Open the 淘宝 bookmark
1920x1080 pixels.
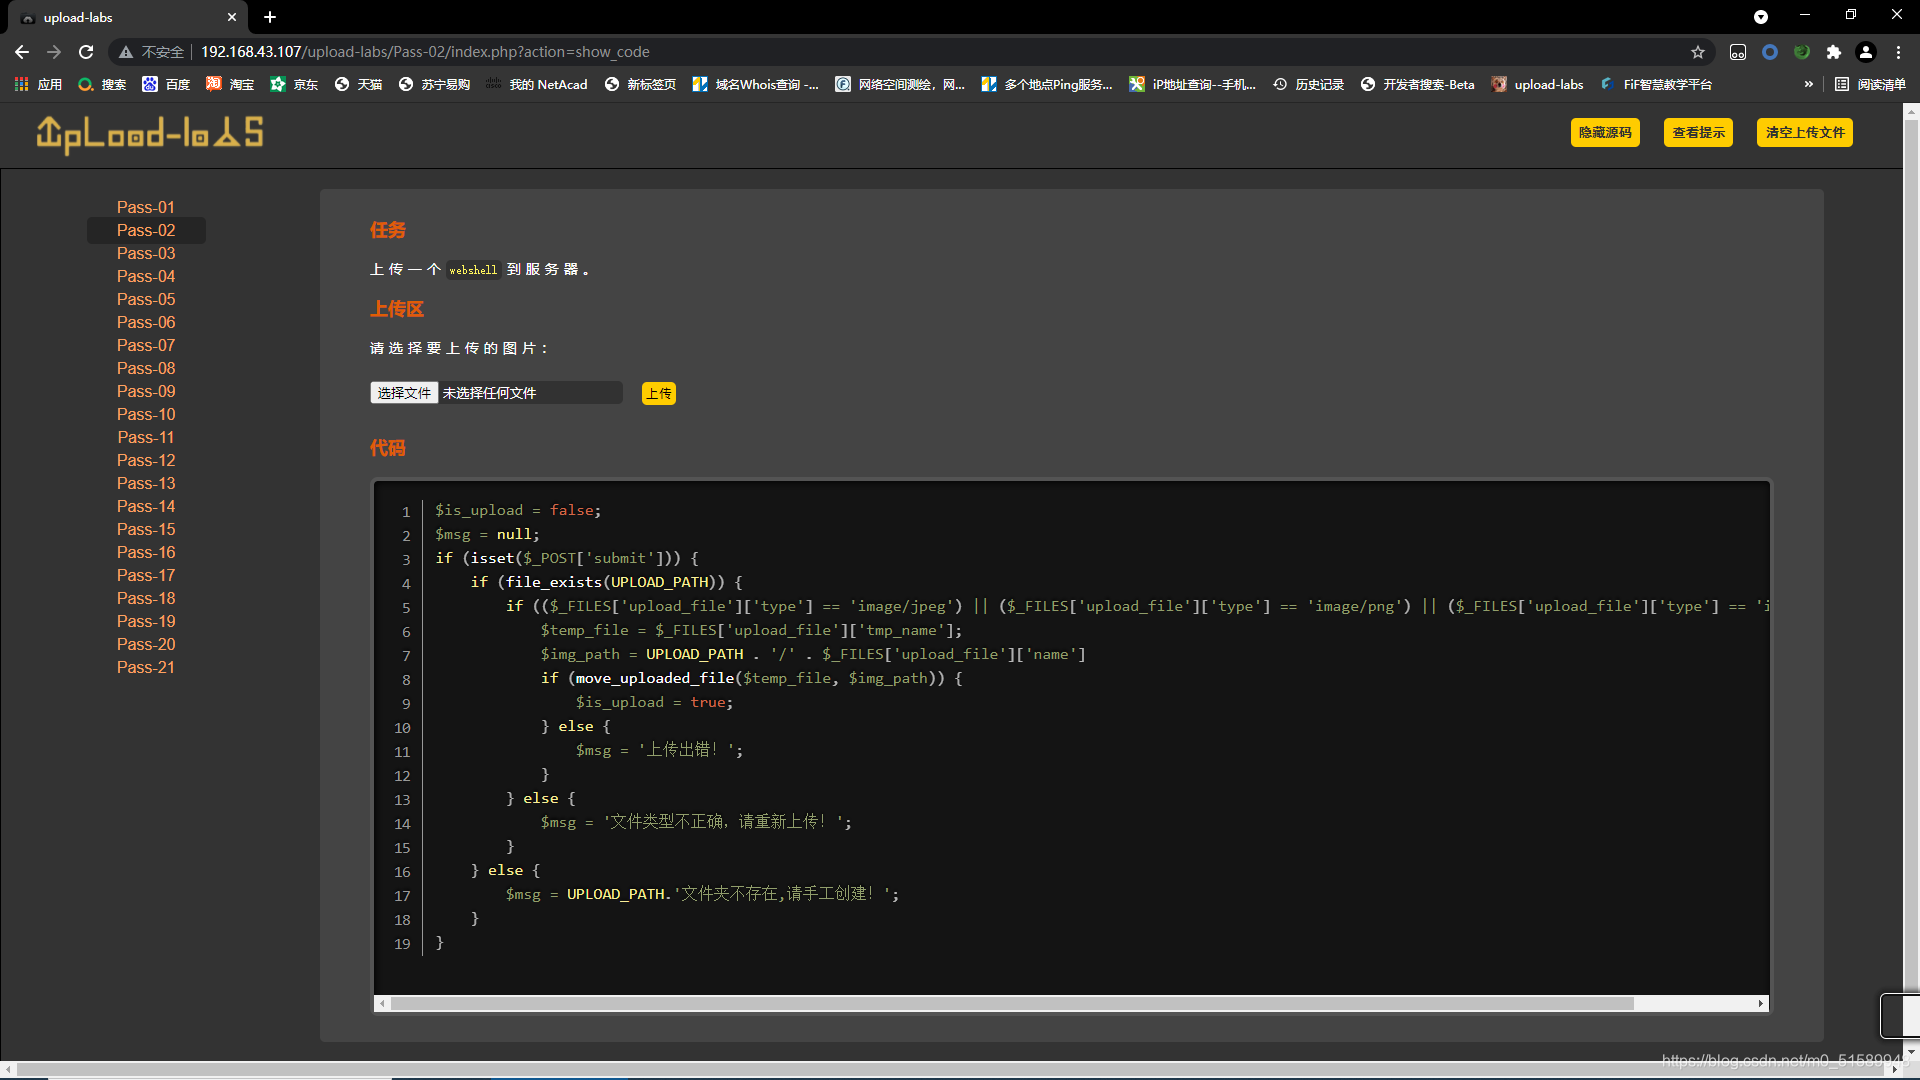[x=230, y=84]
